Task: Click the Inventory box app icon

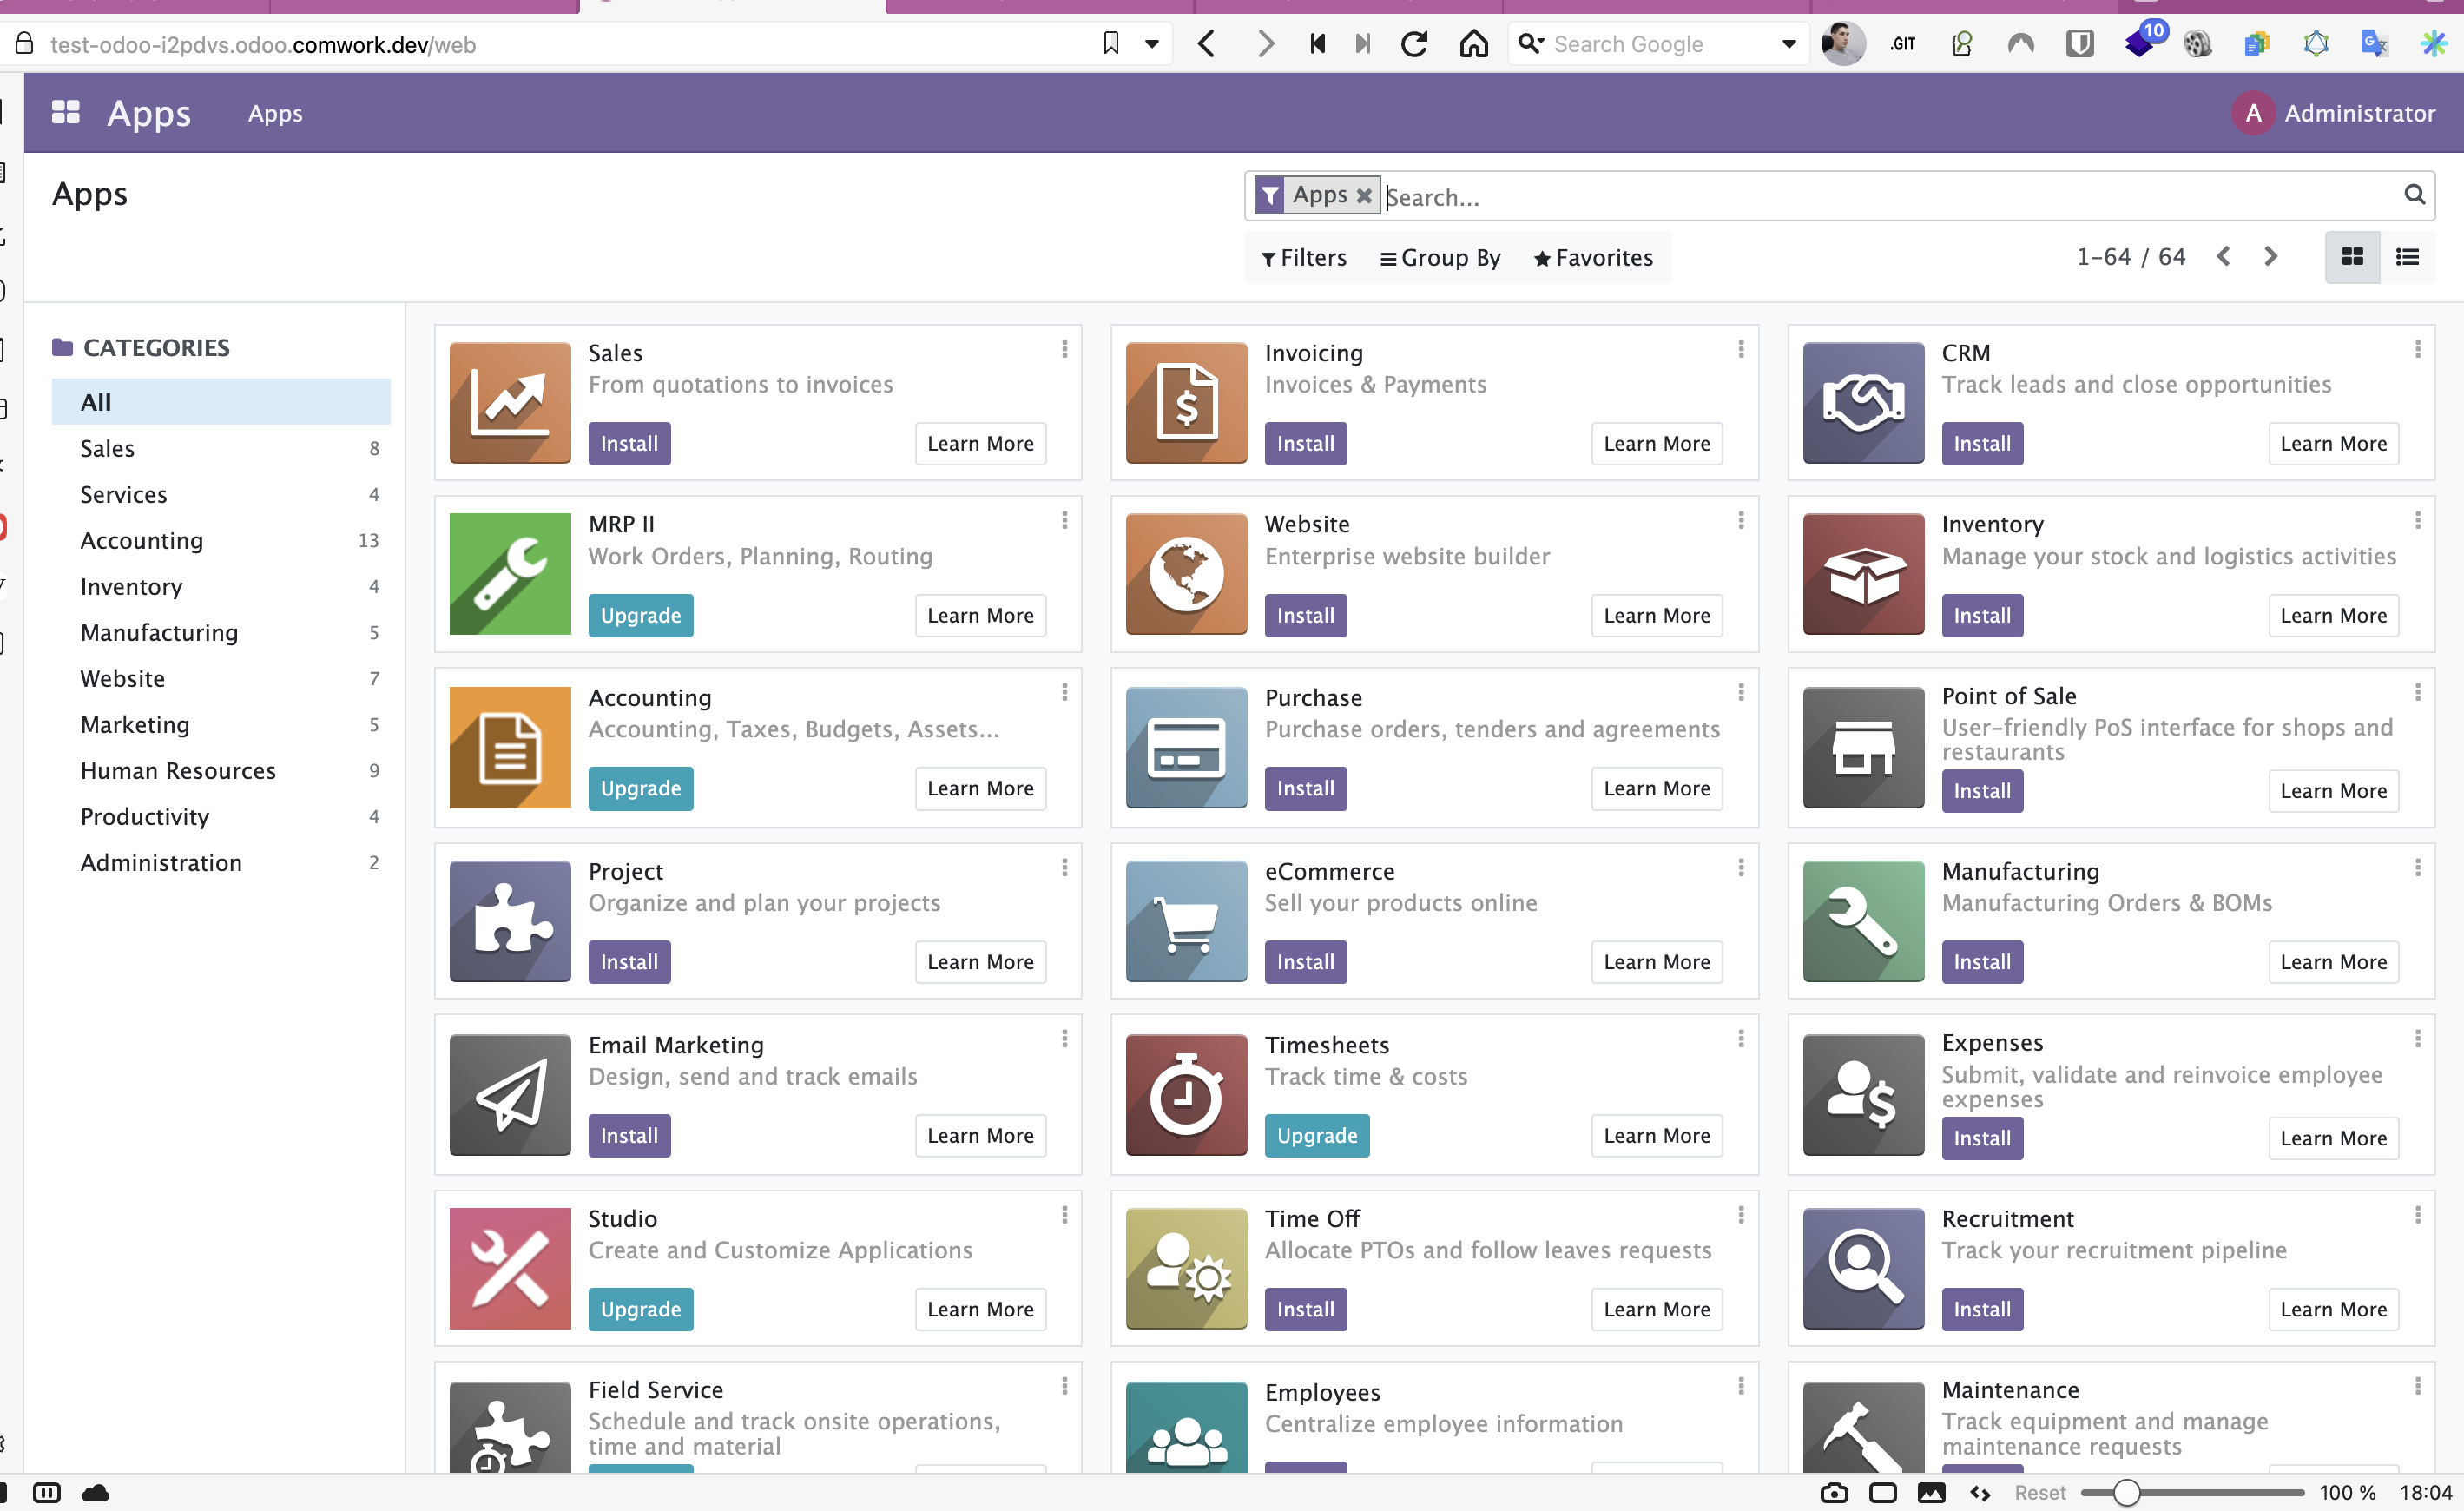Action: [1863, 574]
